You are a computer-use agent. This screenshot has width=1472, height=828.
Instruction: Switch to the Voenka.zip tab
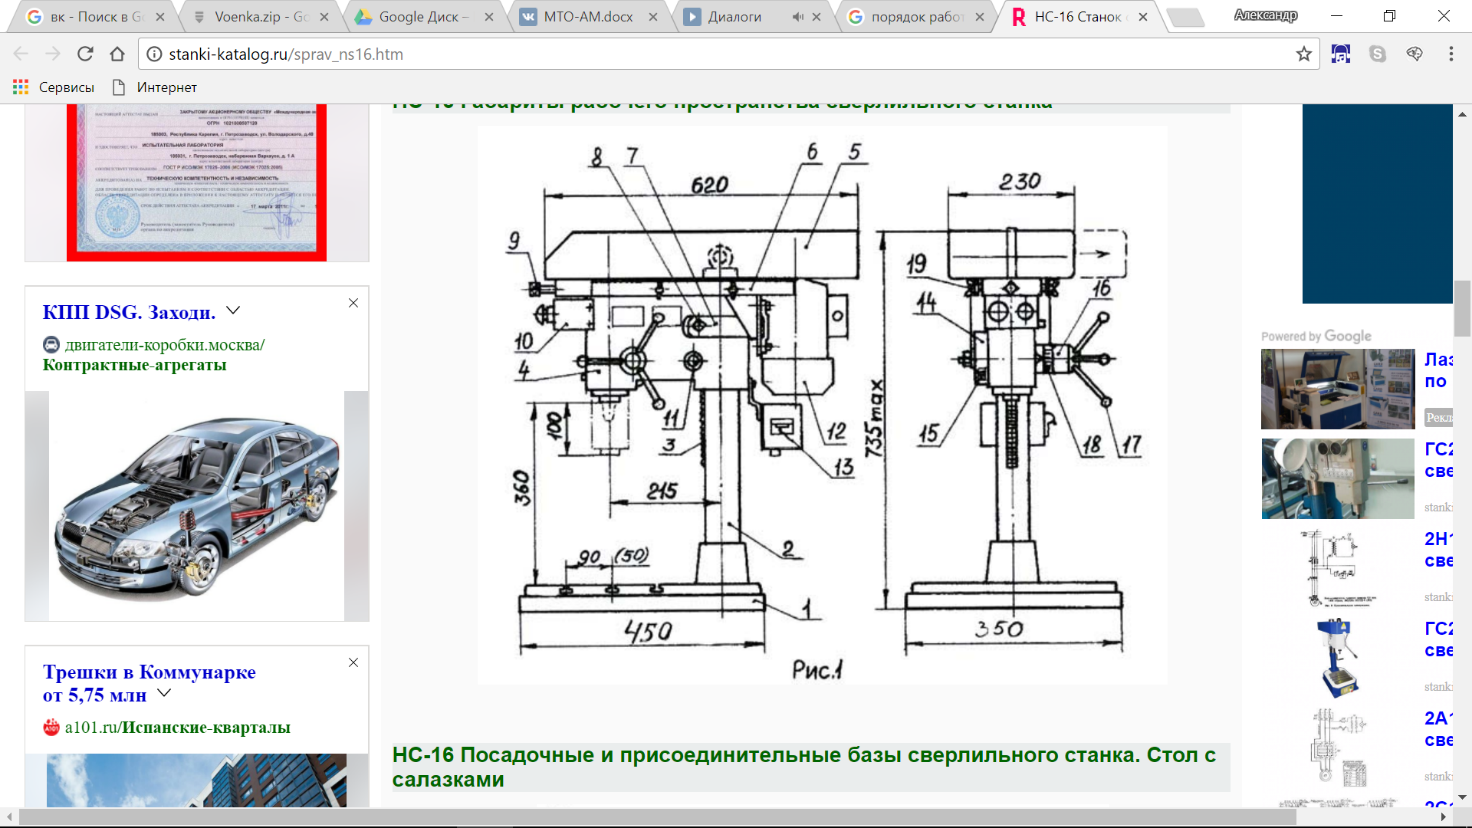tap(260, 17)
